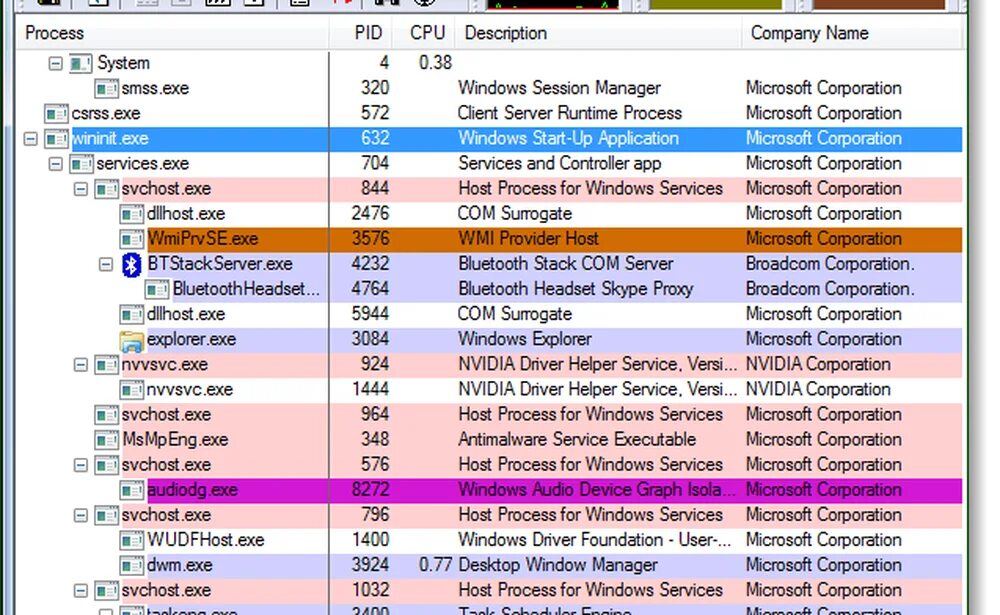Click the icon for WmiPrvSE.exe

coord(131,239)
